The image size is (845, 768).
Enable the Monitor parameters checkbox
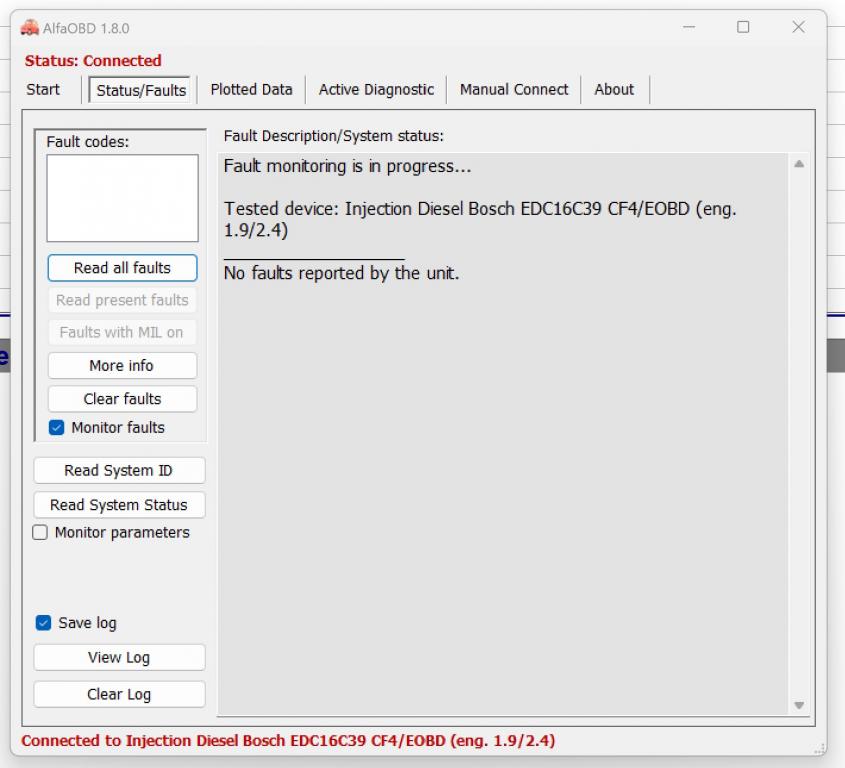(x=40, y=532)
